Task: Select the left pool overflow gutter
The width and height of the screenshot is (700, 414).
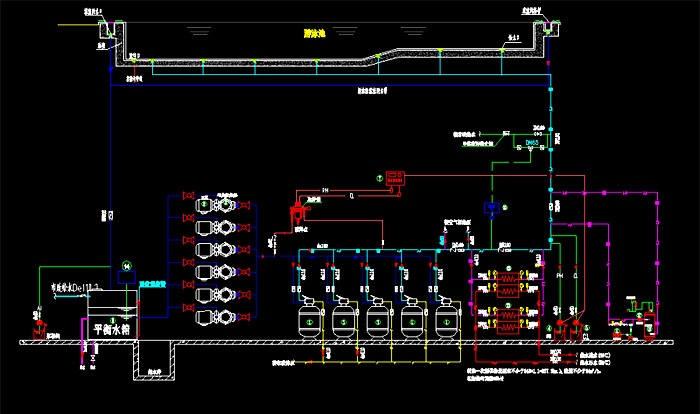Action: point(106,33)
